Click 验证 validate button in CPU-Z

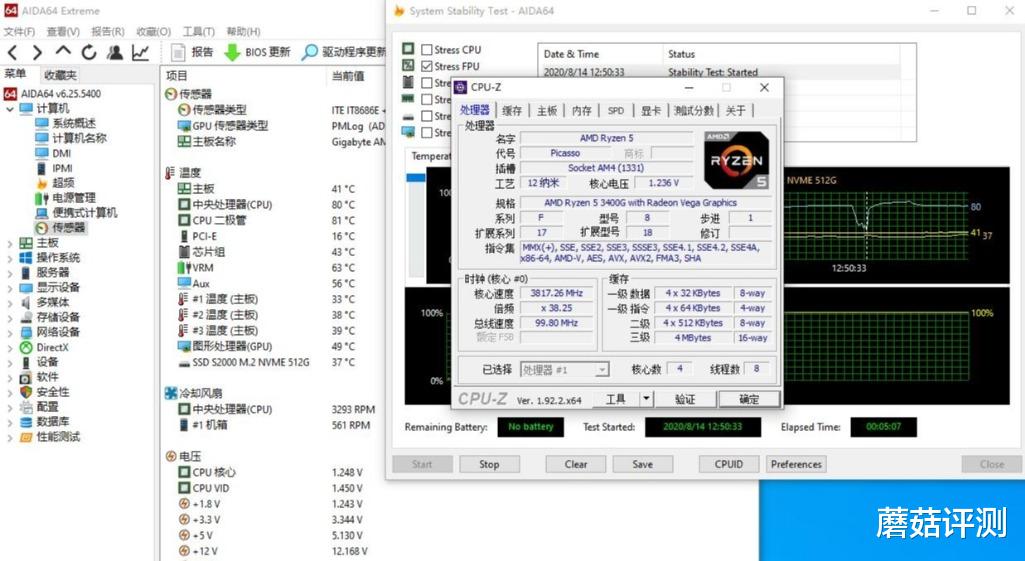tap(684, 399)
